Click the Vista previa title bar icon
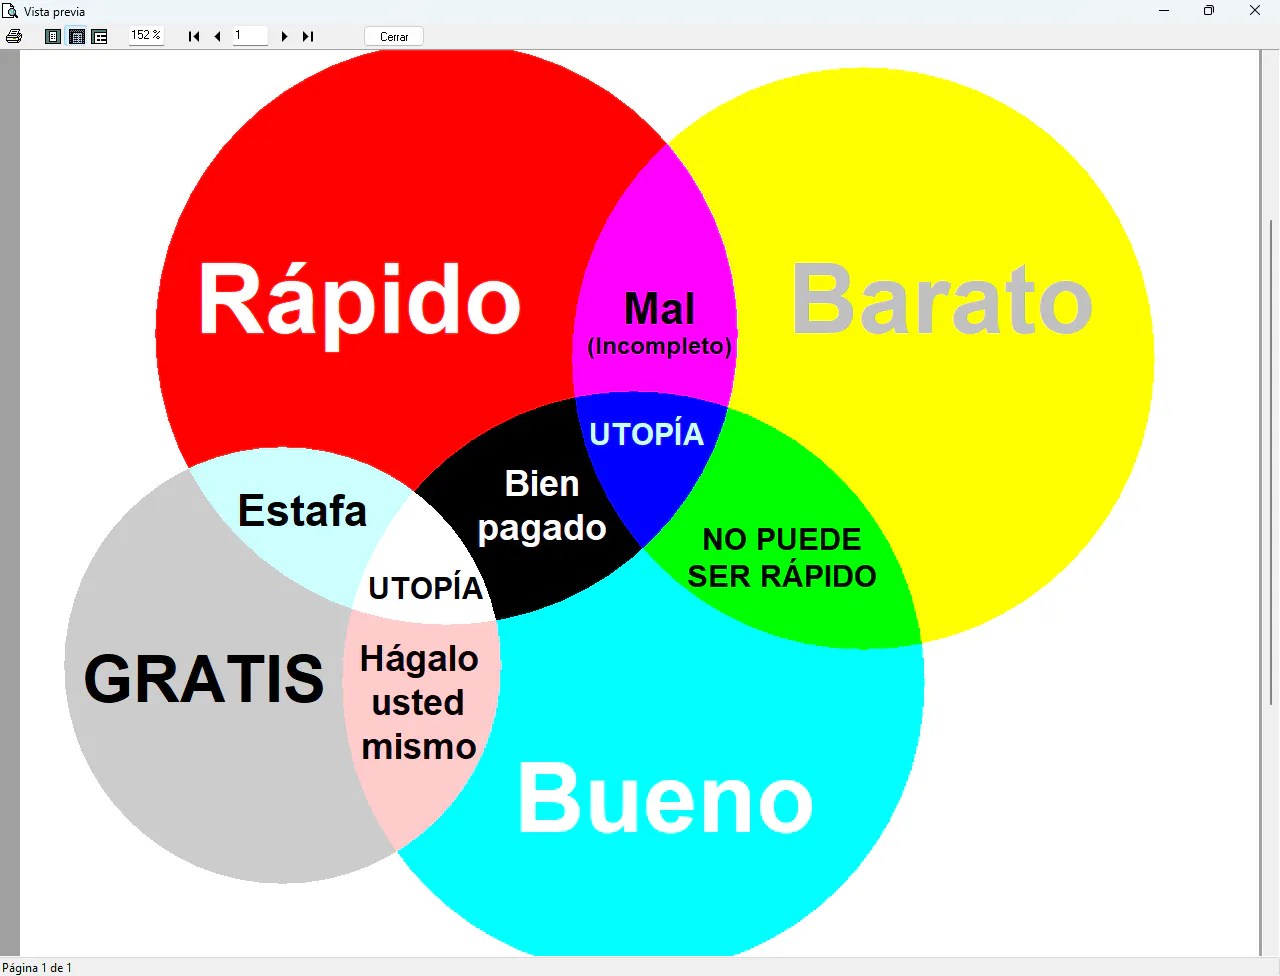The image size is (1280, 976). (x=10, y=11)
